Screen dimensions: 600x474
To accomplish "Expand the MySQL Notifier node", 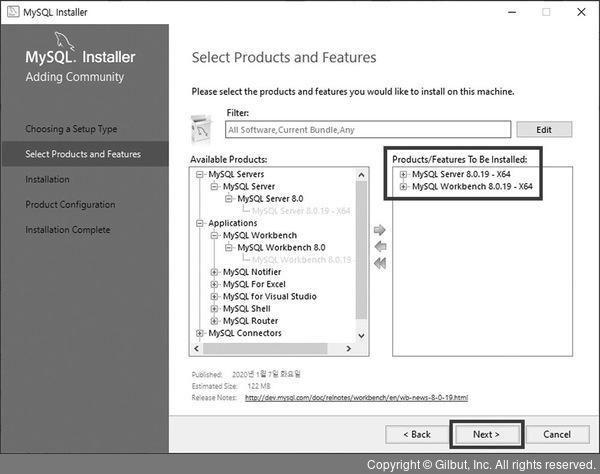I will pyautogui.click(x=214, y=272).
